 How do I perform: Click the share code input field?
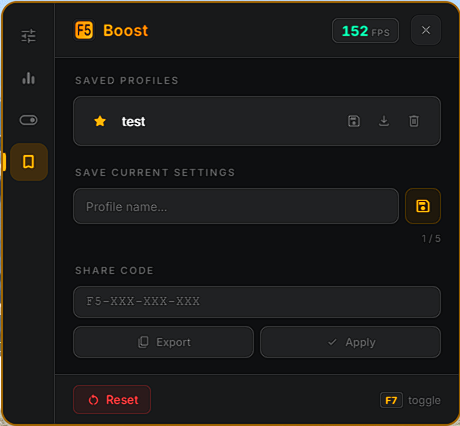point(257,302)
